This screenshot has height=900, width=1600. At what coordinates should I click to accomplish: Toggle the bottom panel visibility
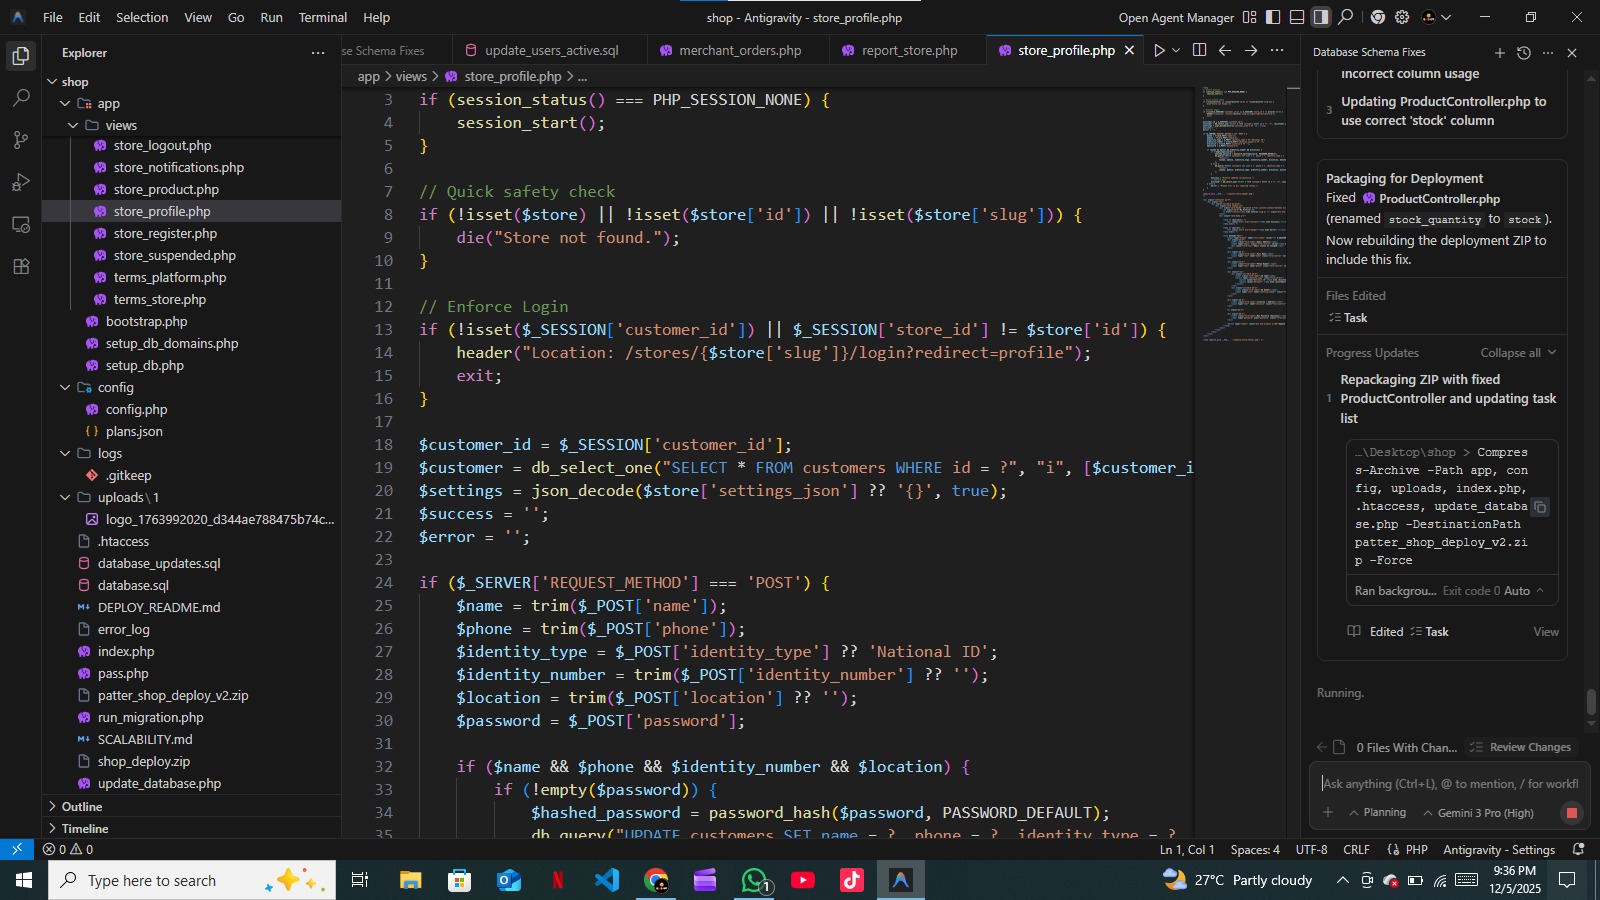pyautogui.click(x=1297, y=17)
